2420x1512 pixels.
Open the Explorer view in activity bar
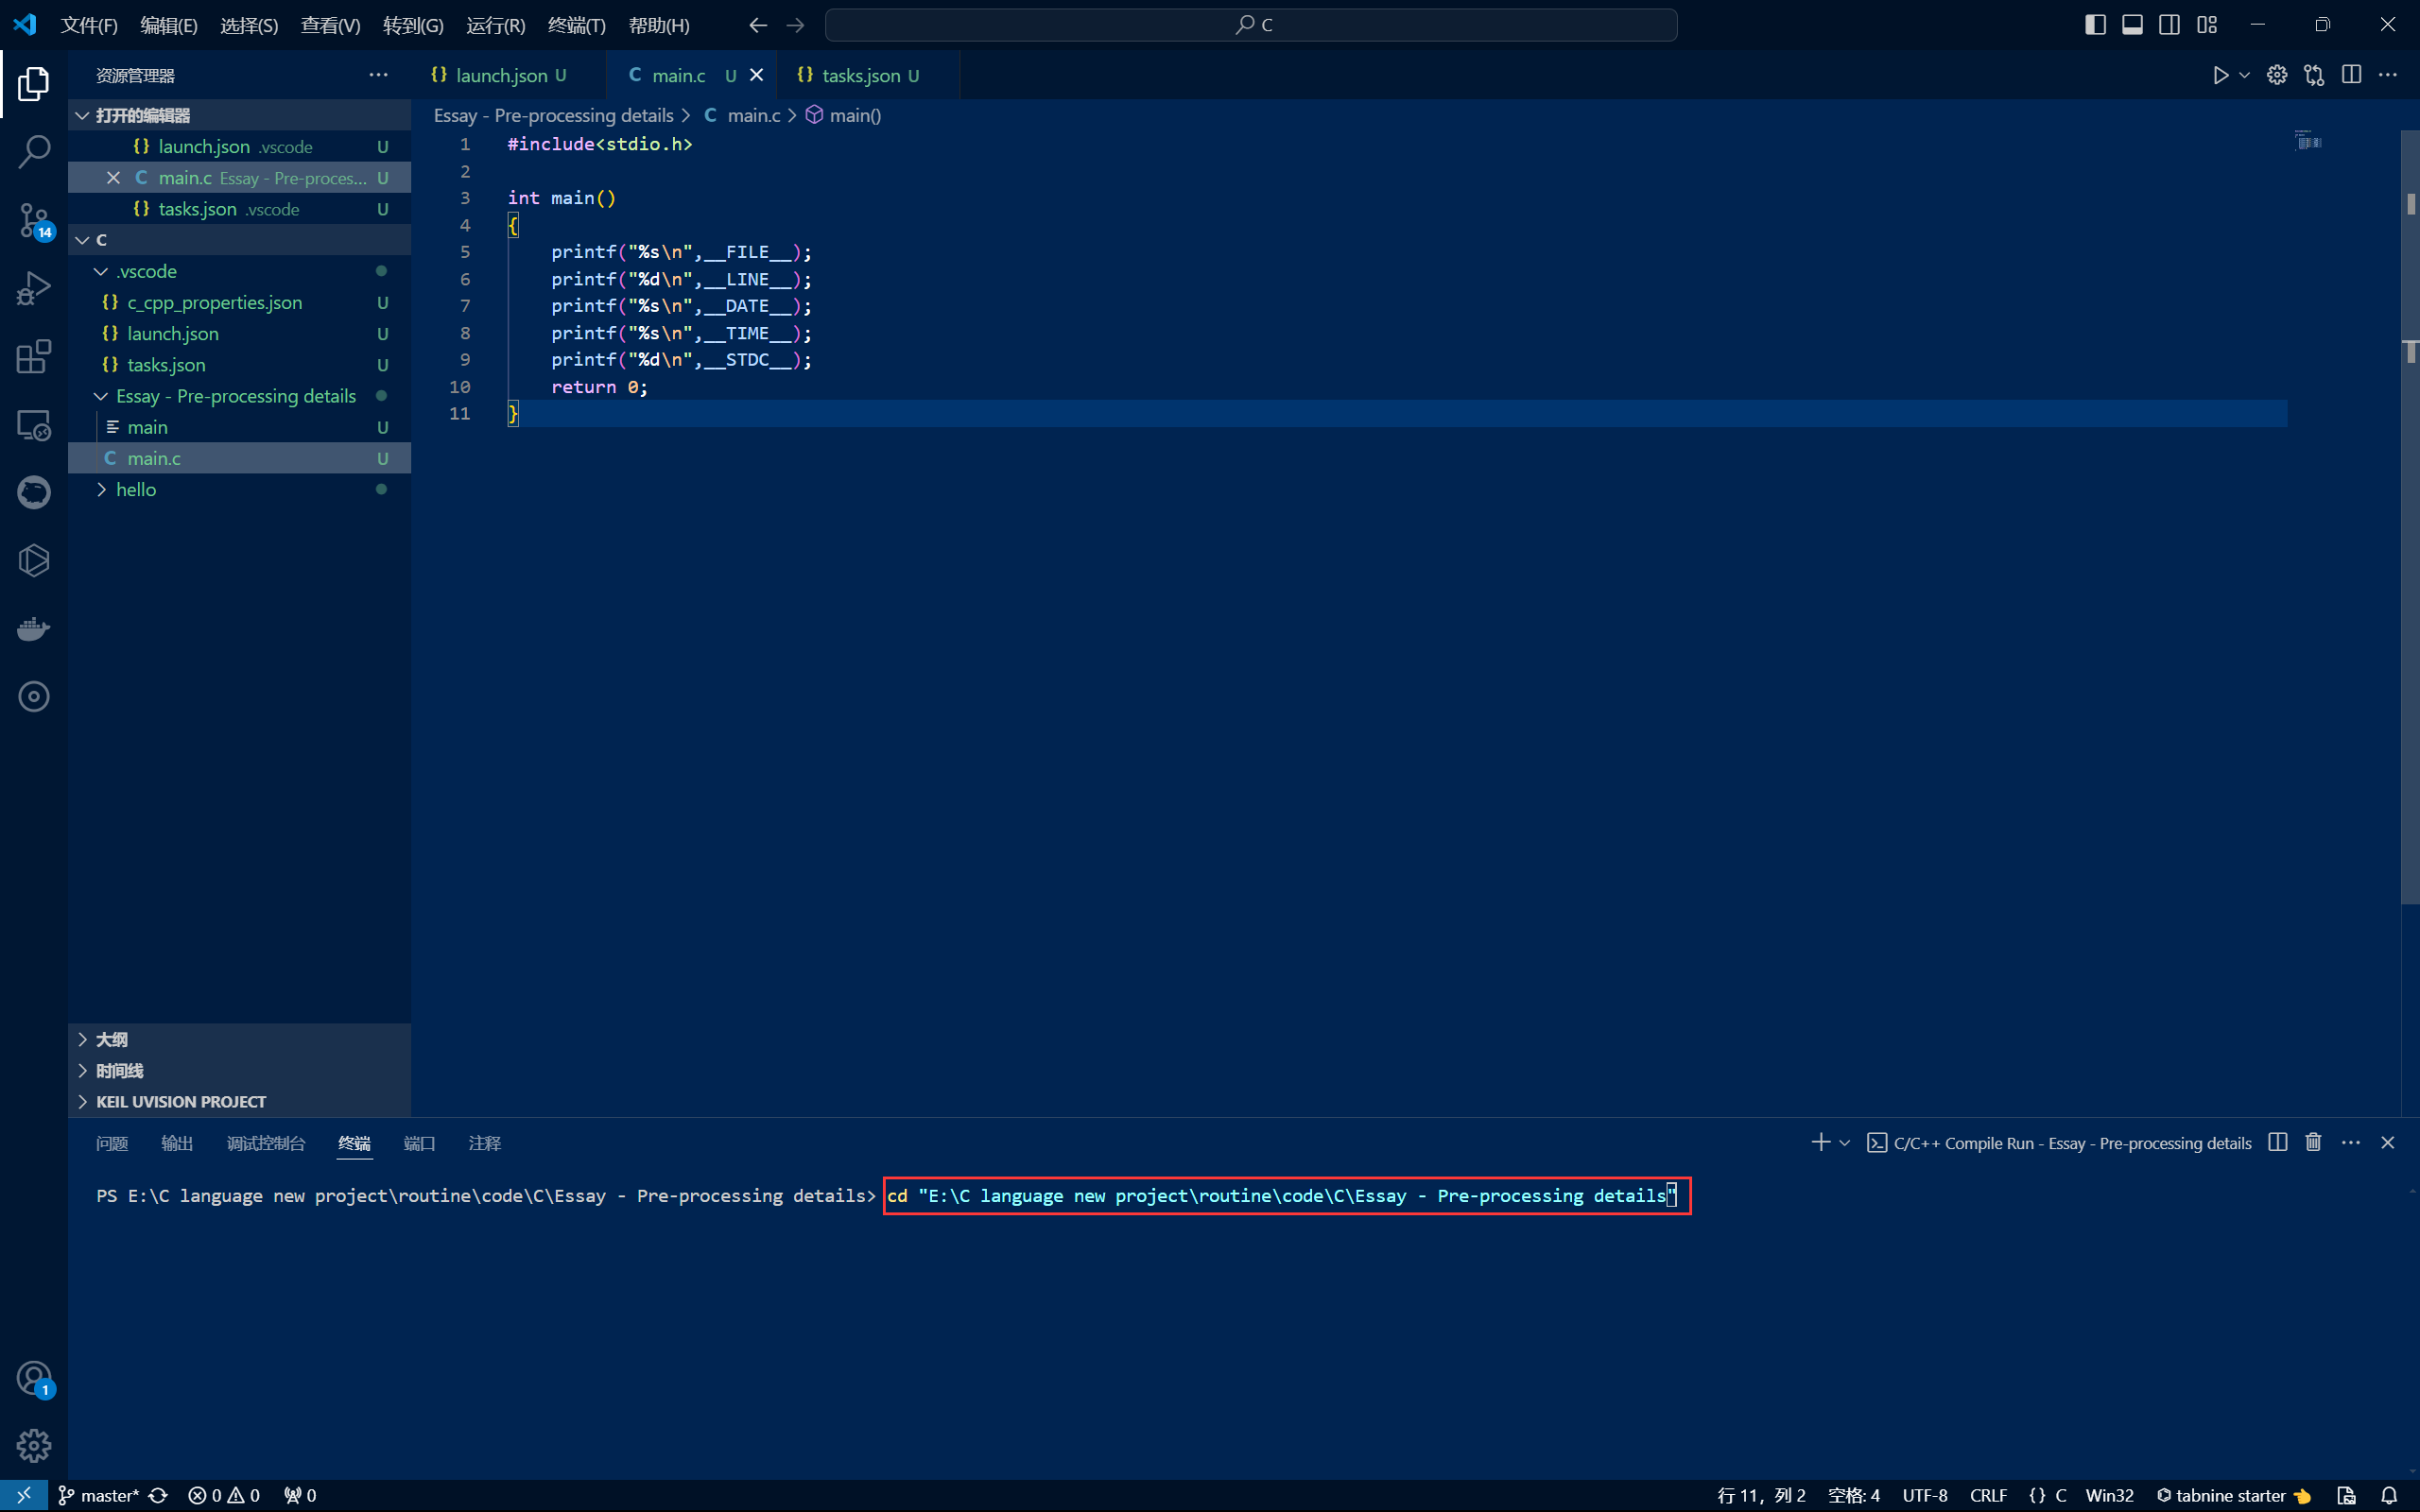pos(34,84)
